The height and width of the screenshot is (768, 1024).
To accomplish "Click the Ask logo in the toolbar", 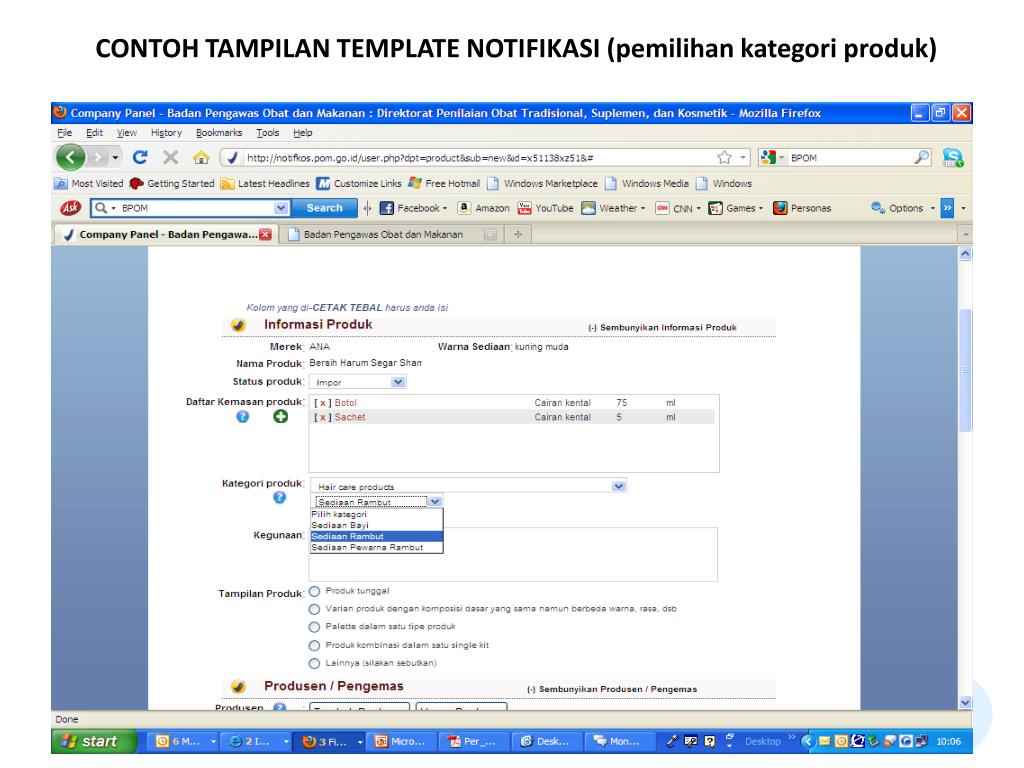I will [x=70, y=208].
